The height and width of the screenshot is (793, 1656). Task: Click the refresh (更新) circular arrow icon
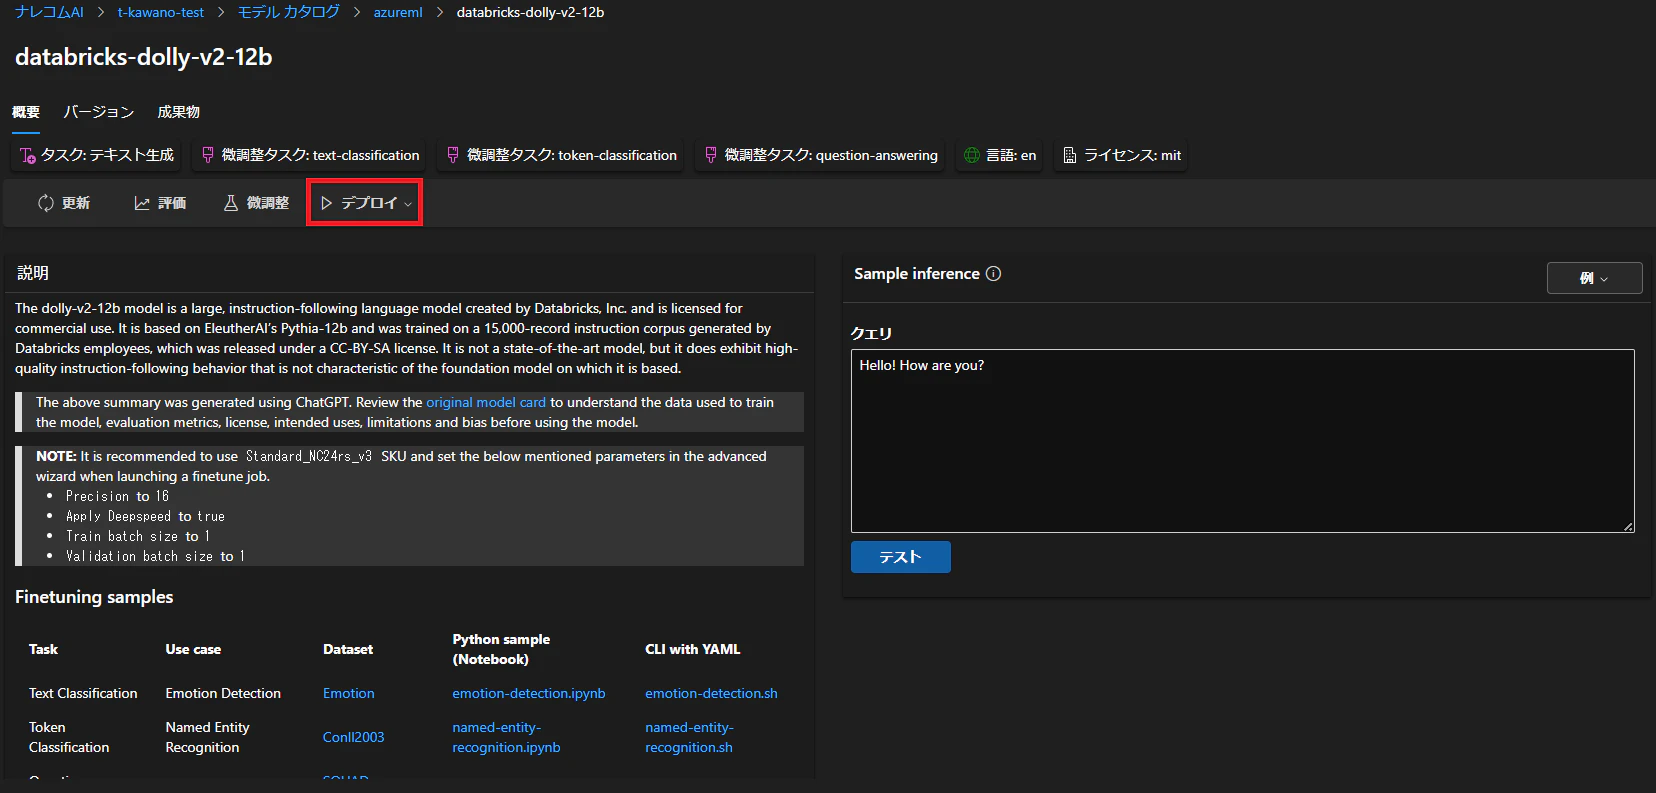coord(46,203)
